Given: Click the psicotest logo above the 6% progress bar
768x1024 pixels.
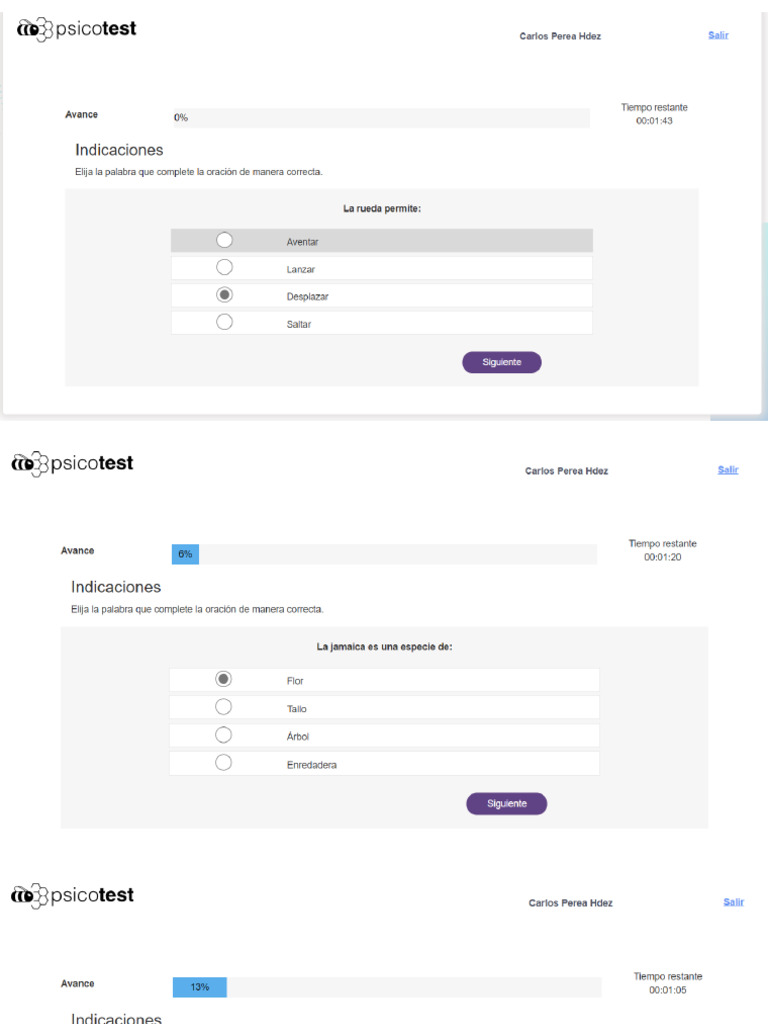Looking at the screenshot, I should [x=72, y=463].
